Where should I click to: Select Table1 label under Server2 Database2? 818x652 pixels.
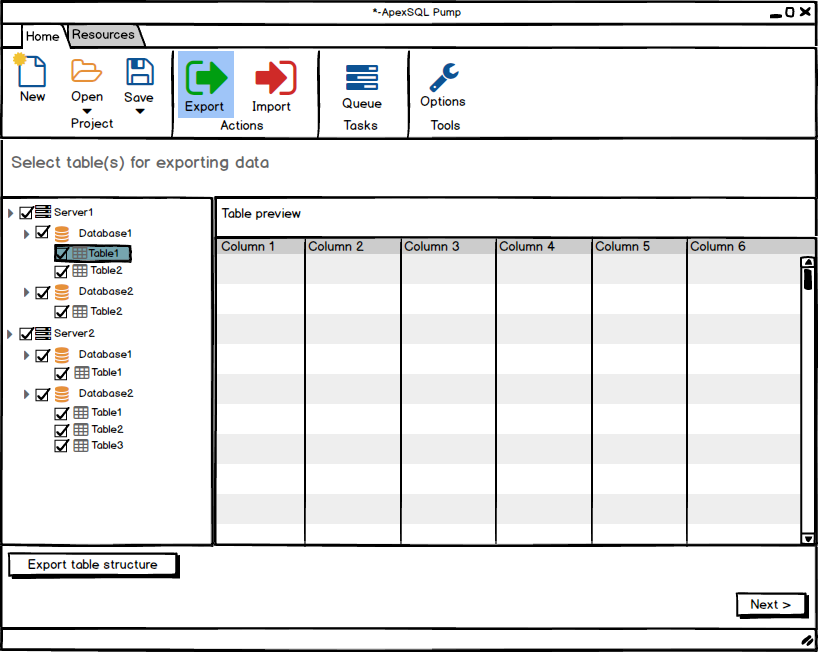[106, 413]
